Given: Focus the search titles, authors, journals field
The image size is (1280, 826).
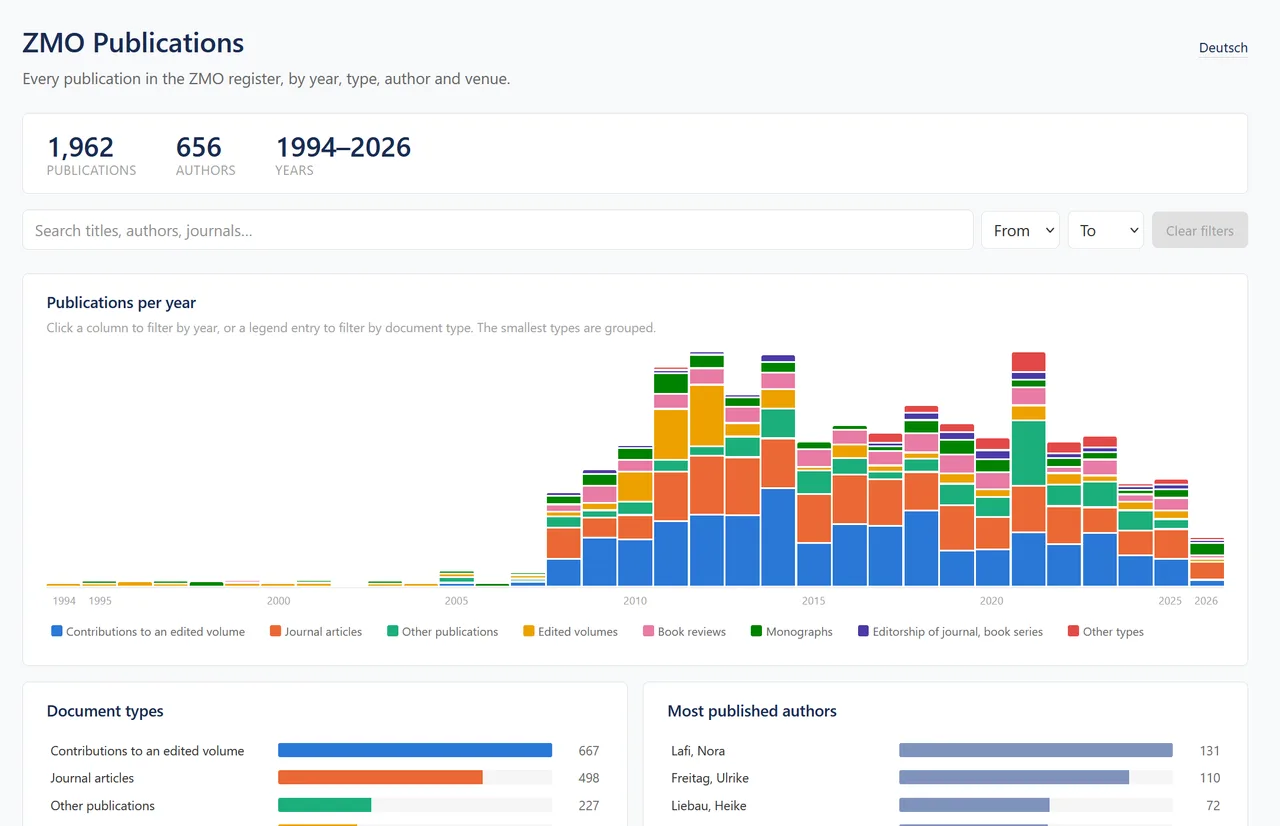Looking at the screenshot, I should [498, 230].
